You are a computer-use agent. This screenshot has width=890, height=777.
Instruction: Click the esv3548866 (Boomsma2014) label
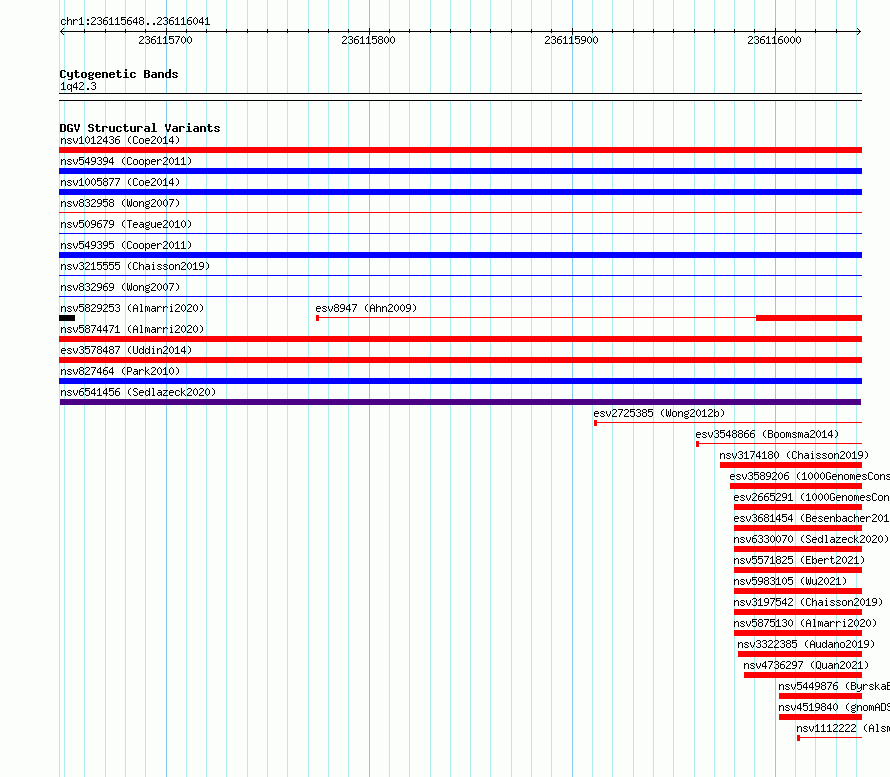[x=767, y=434]
